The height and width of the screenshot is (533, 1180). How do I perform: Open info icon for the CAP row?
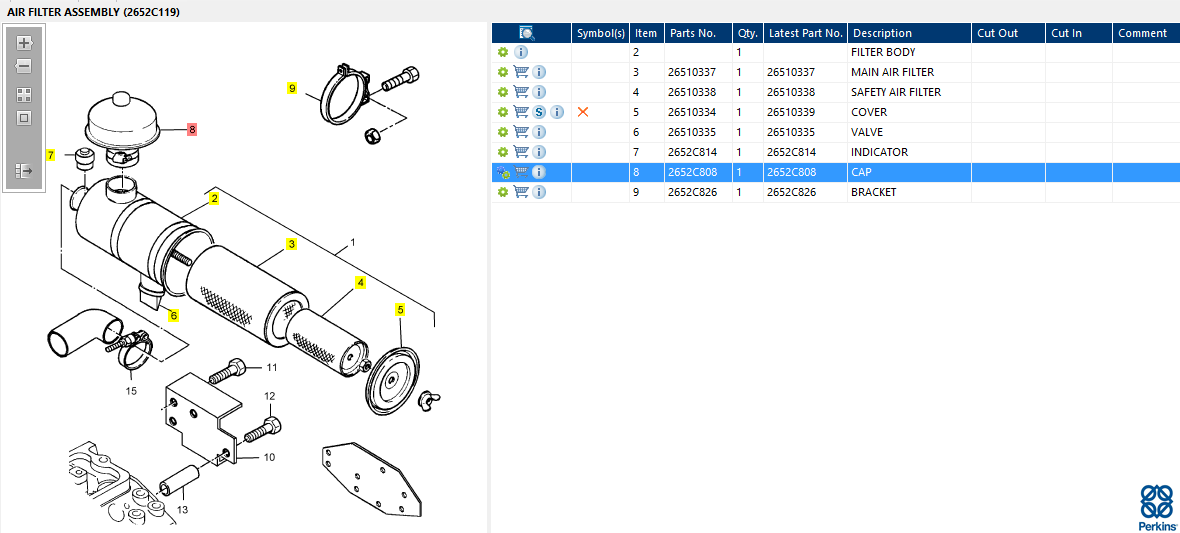tap(539, 172)
